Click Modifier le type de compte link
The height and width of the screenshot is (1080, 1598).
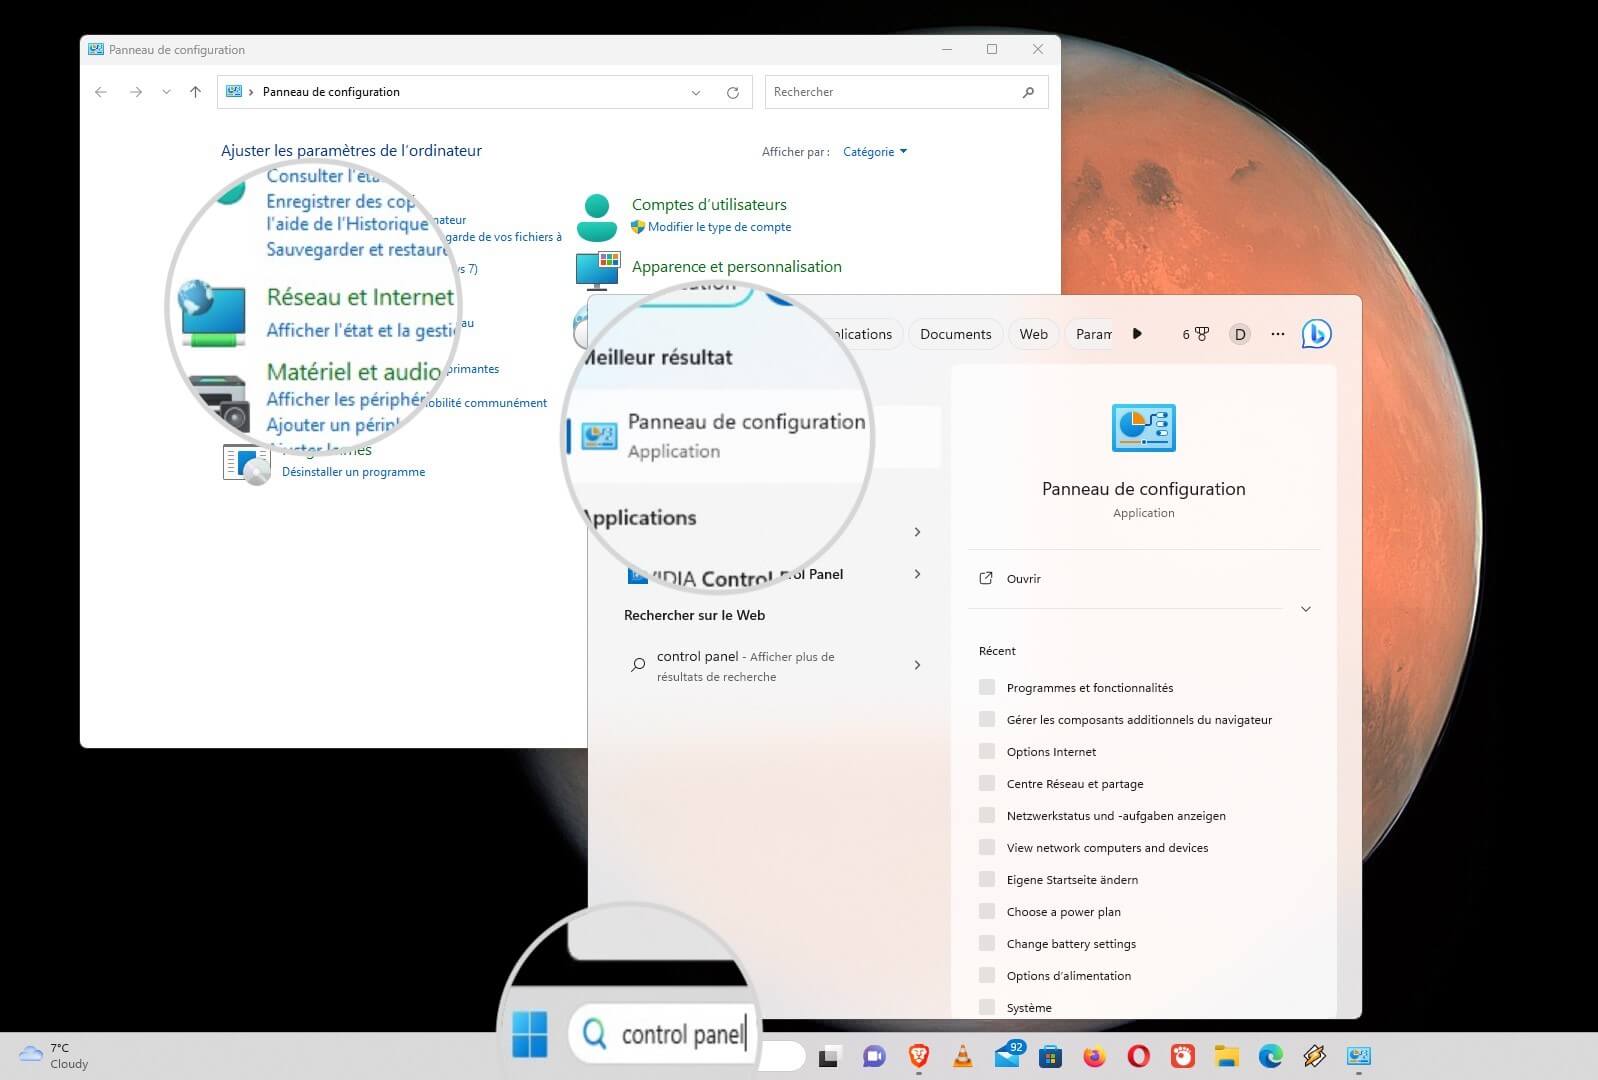719,227
